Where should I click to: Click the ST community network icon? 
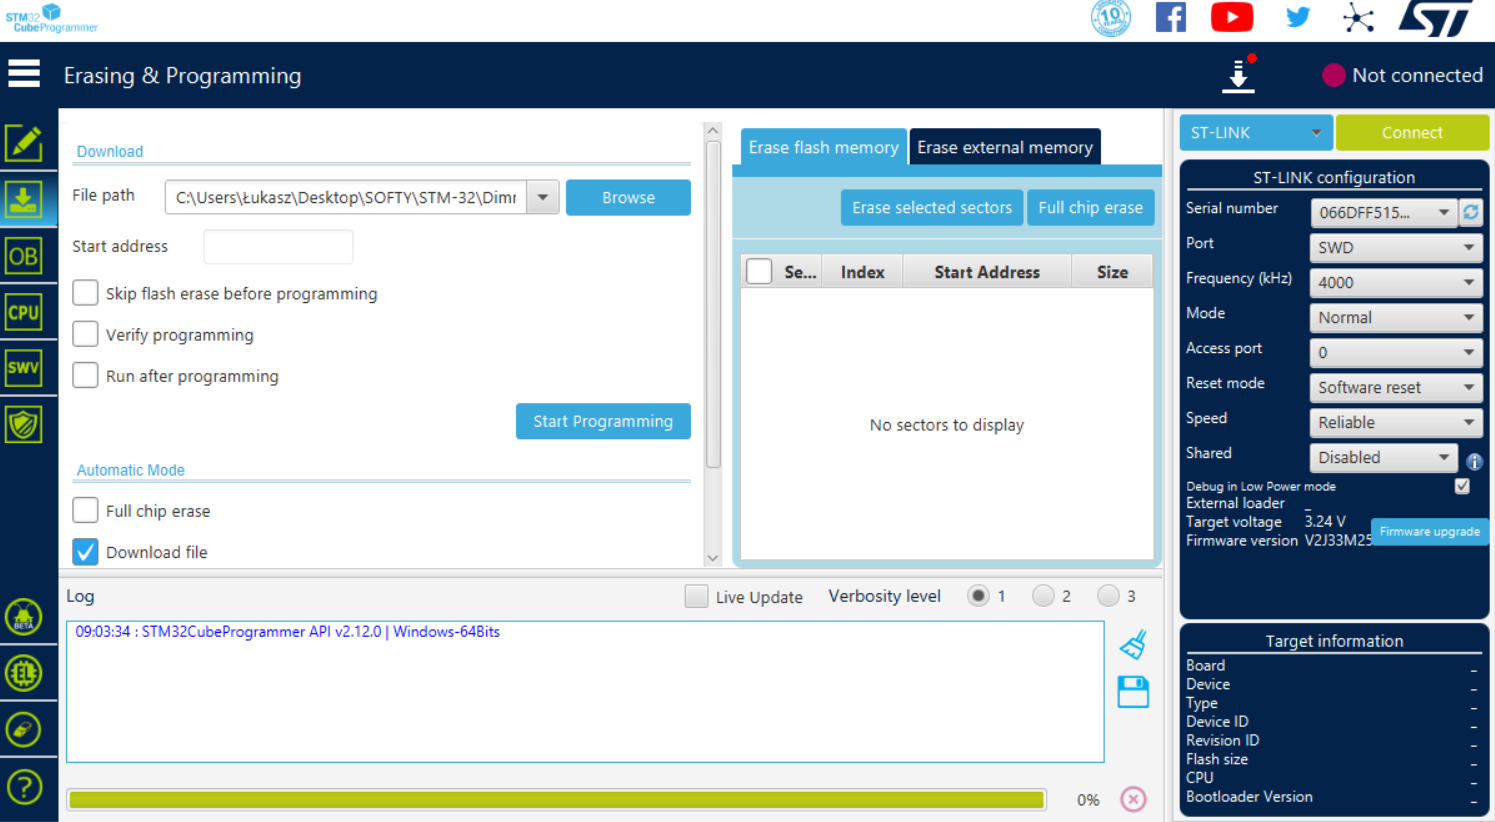[1358, 17]
